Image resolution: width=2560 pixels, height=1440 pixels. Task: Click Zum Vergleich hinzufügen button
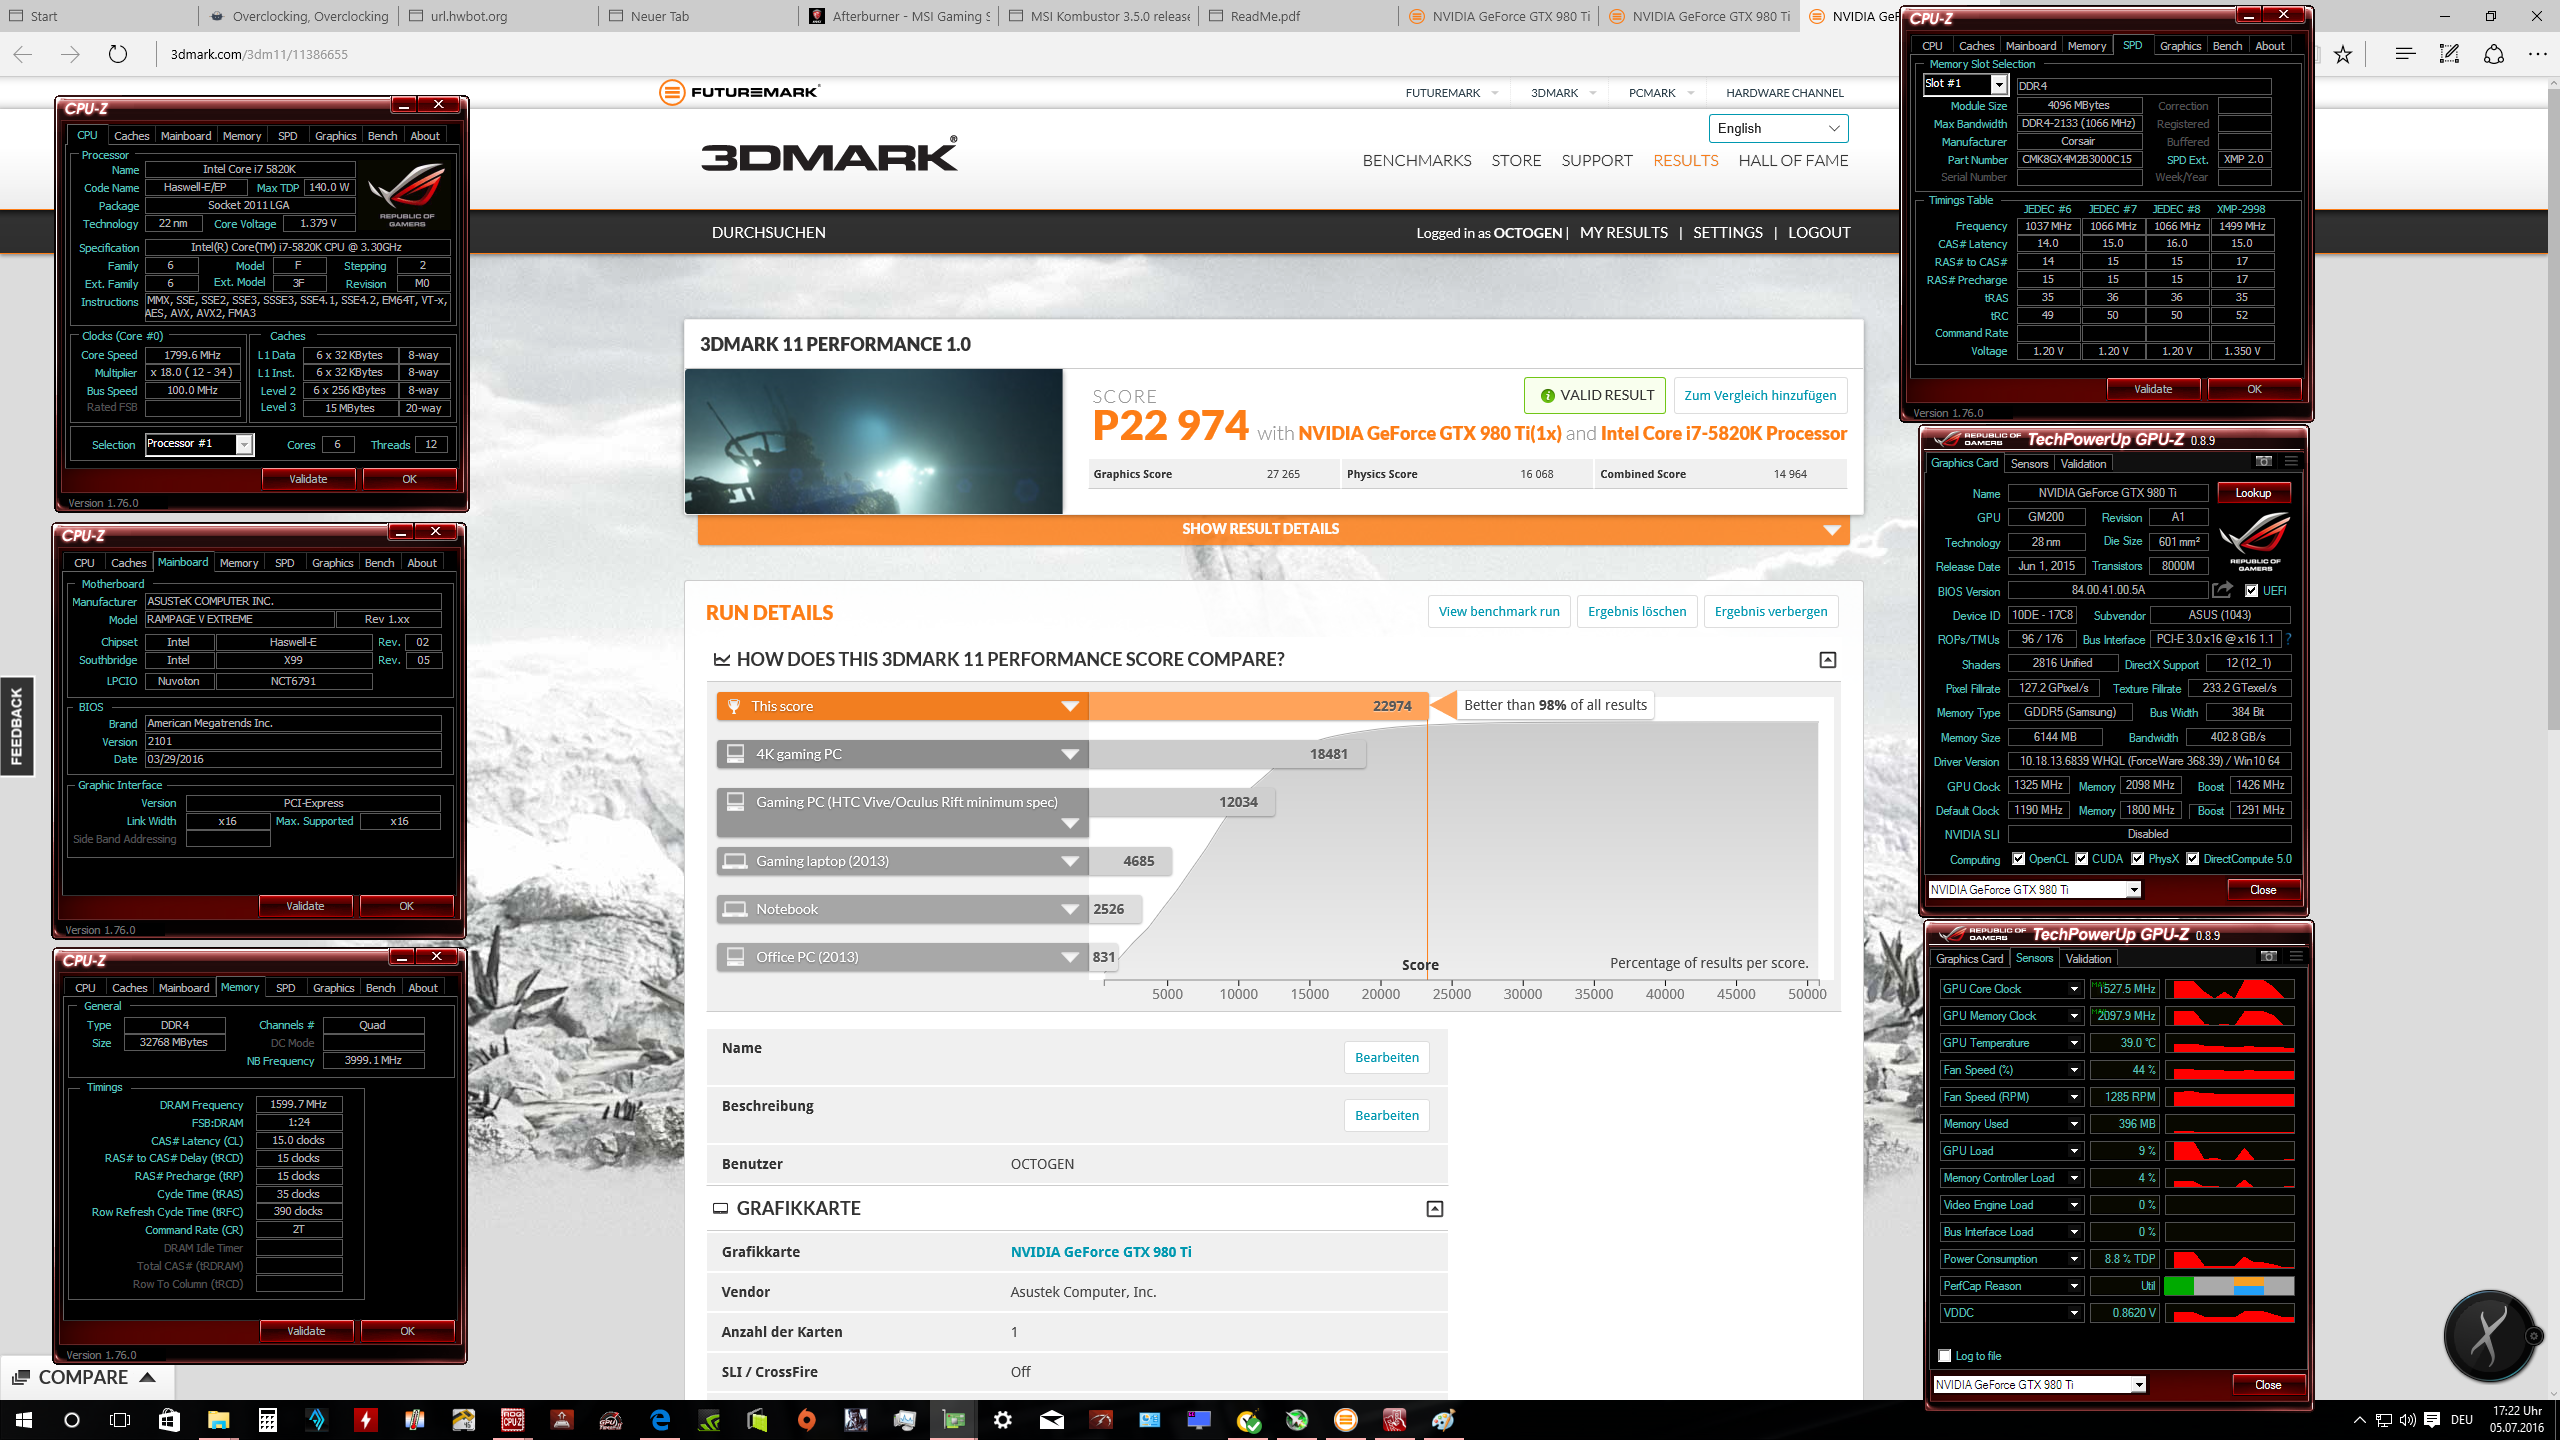pyautogui.click(x=1760, y=395)
